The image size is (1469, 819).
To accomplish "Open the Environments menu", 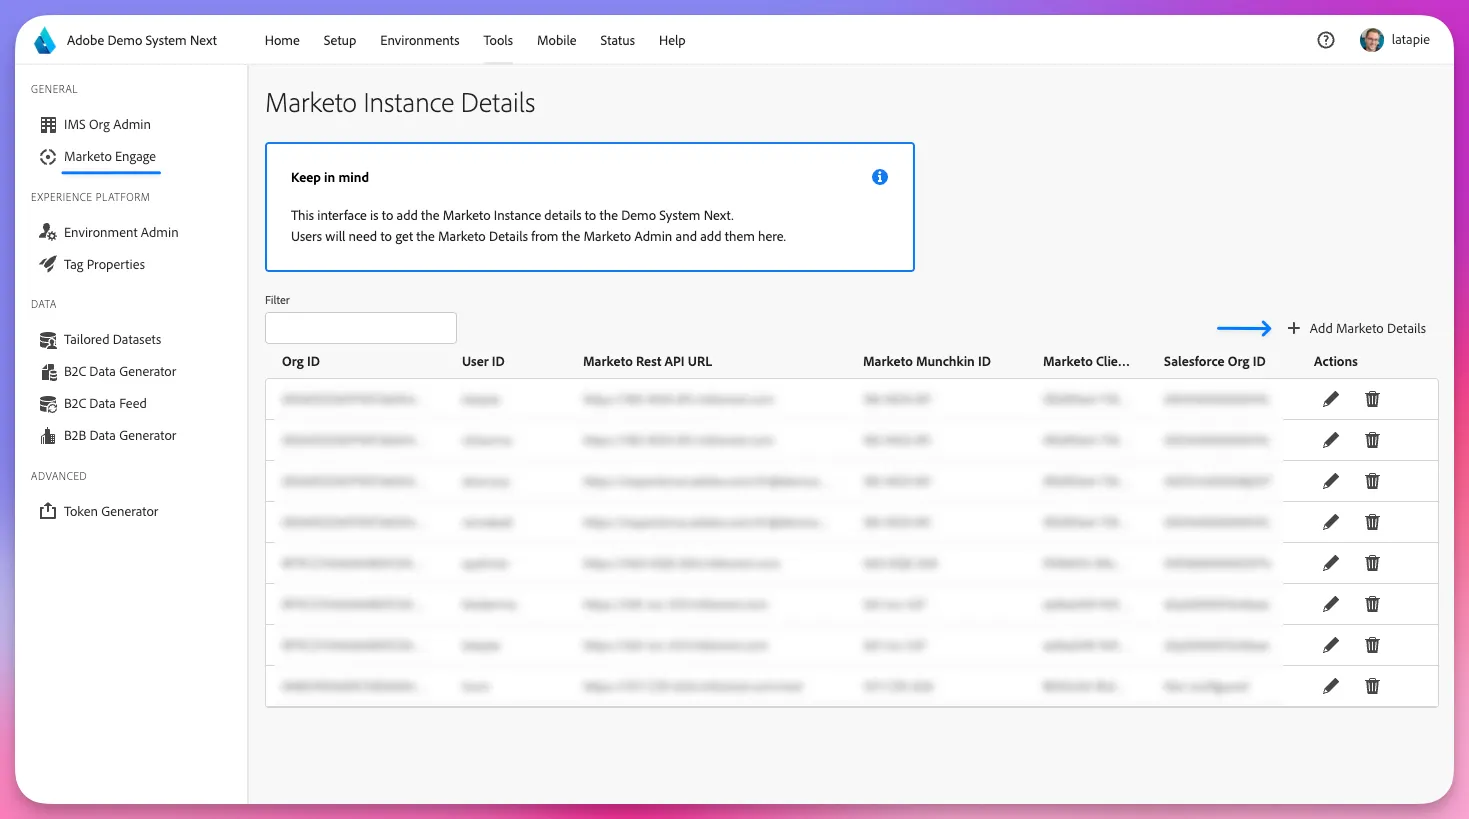I will [x=420, y=41].
